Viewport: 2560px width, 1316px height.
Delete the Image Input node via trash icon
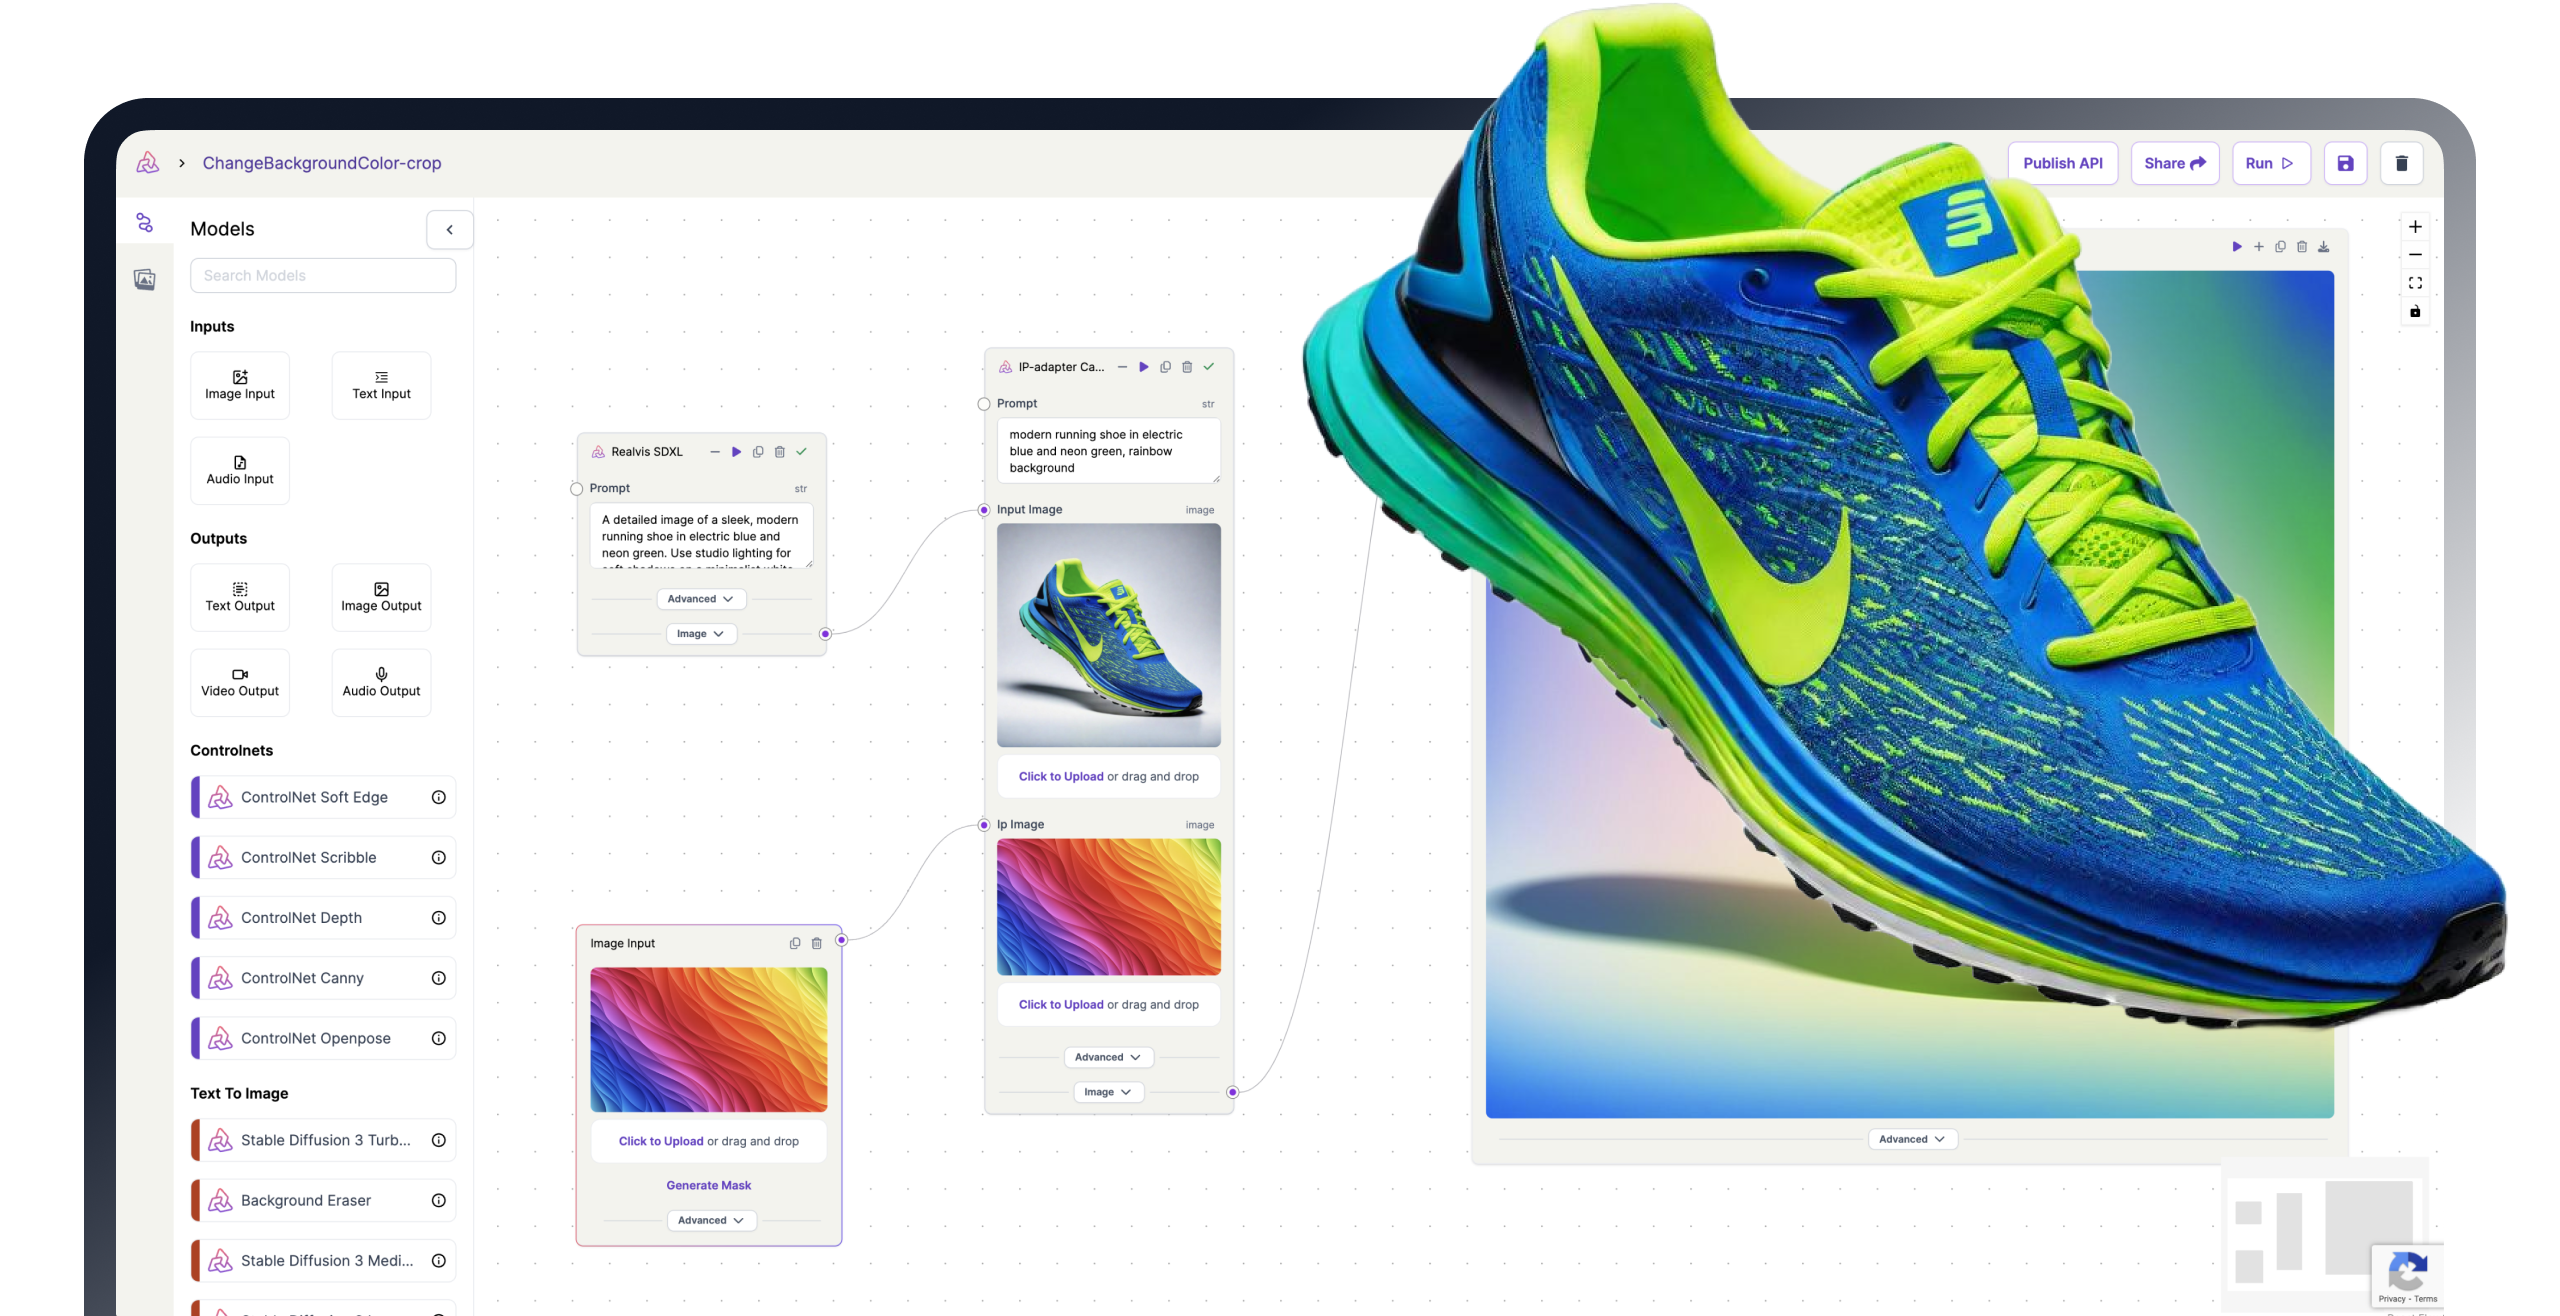(x=816, y=943)
